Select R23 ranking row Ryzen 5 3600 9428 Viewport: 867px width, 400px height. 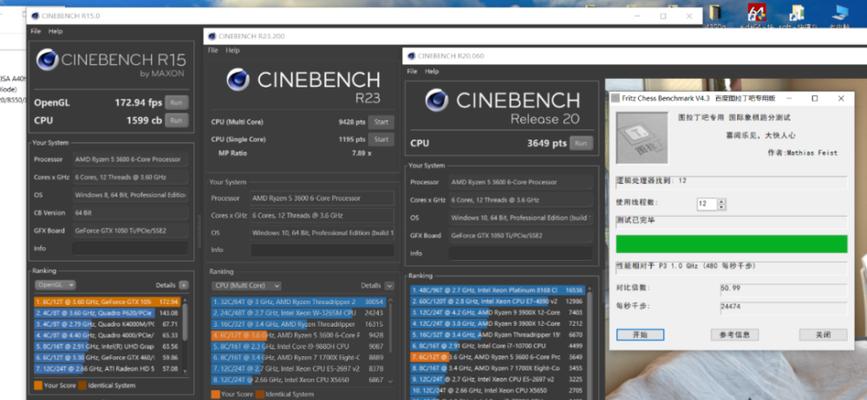299,335
